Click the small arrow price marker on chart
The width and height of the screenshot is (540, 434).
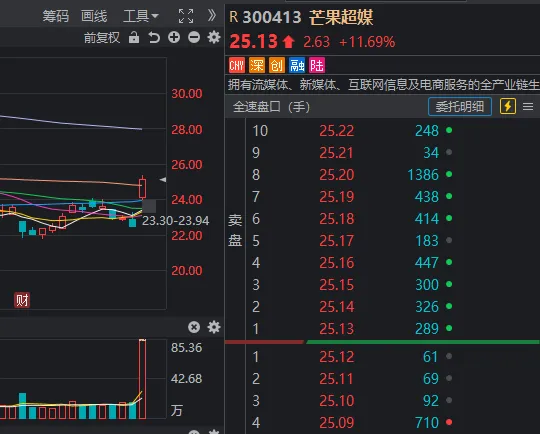[163, 180]
